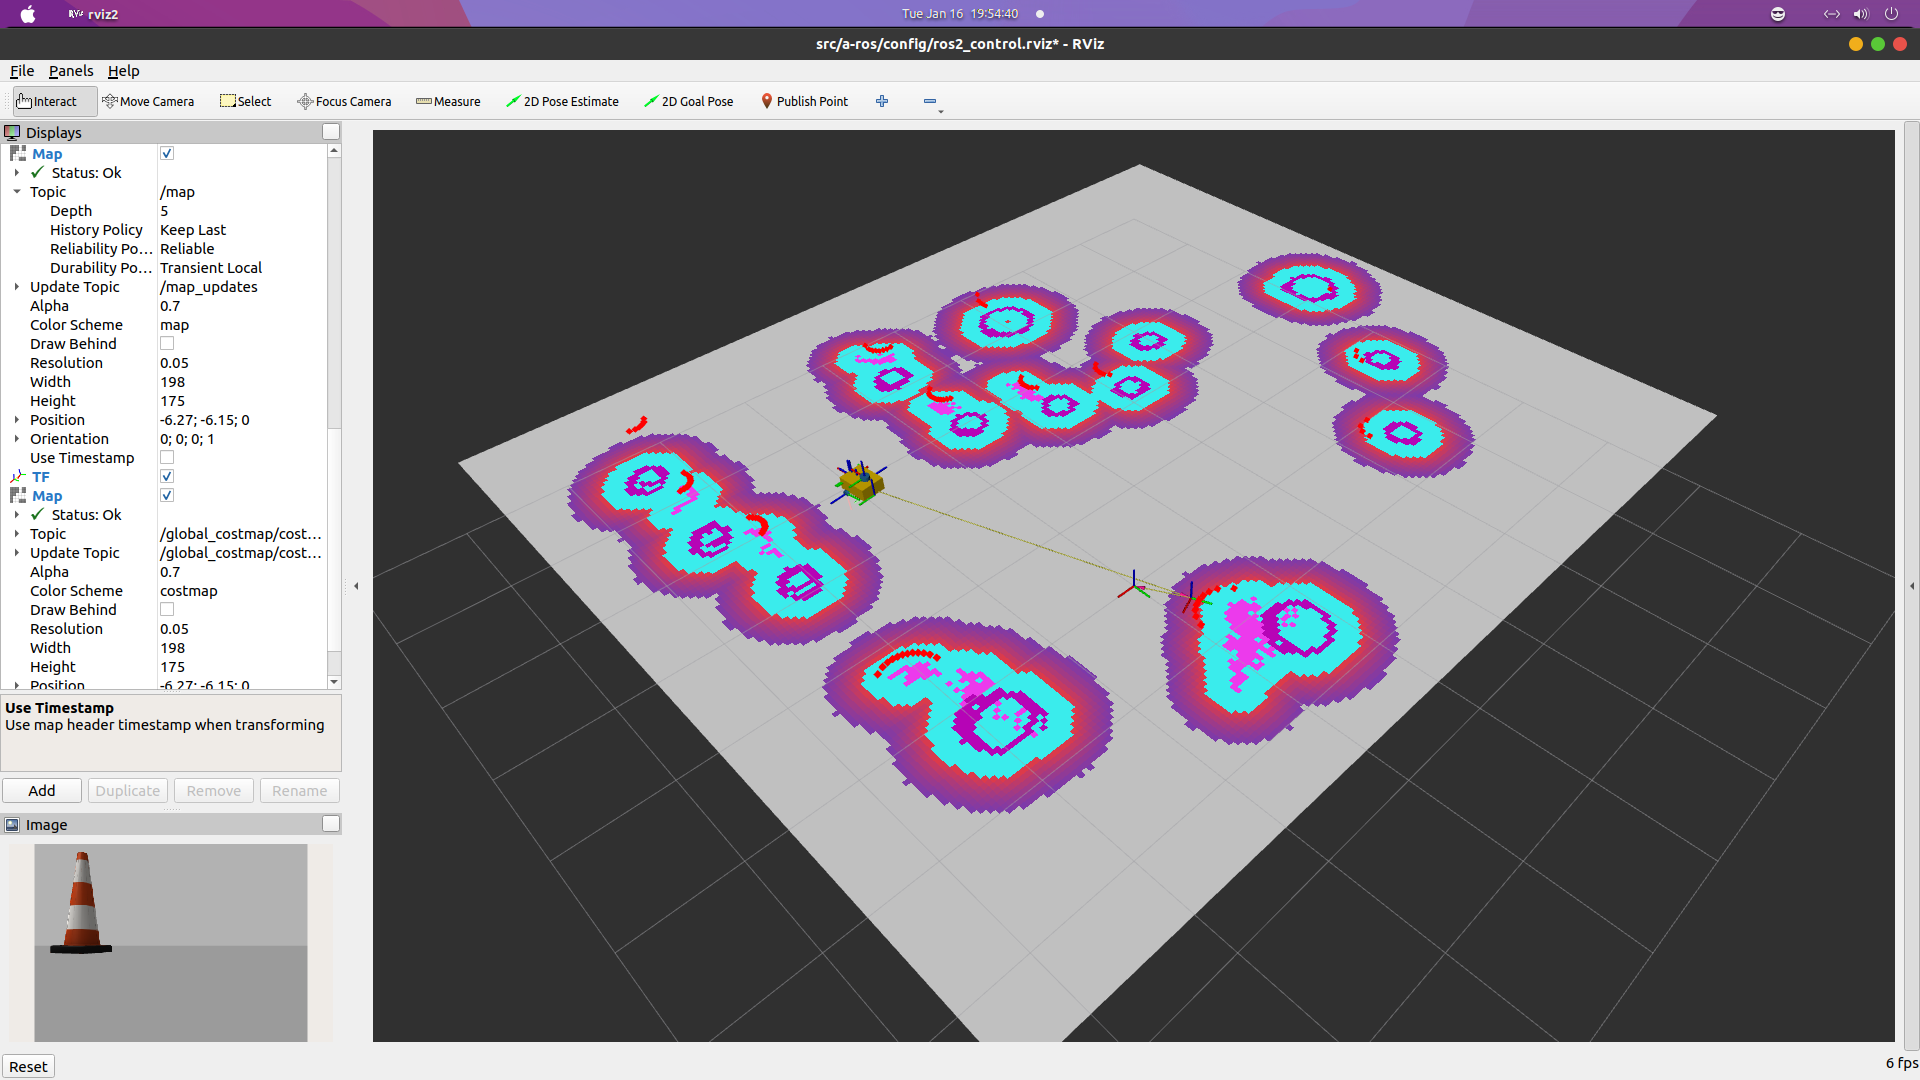This screenshot has height=1080, width=1920.
Task: Select the 2D Goal Pose tool
Action: pyautogui.click(x=688, y=101)
